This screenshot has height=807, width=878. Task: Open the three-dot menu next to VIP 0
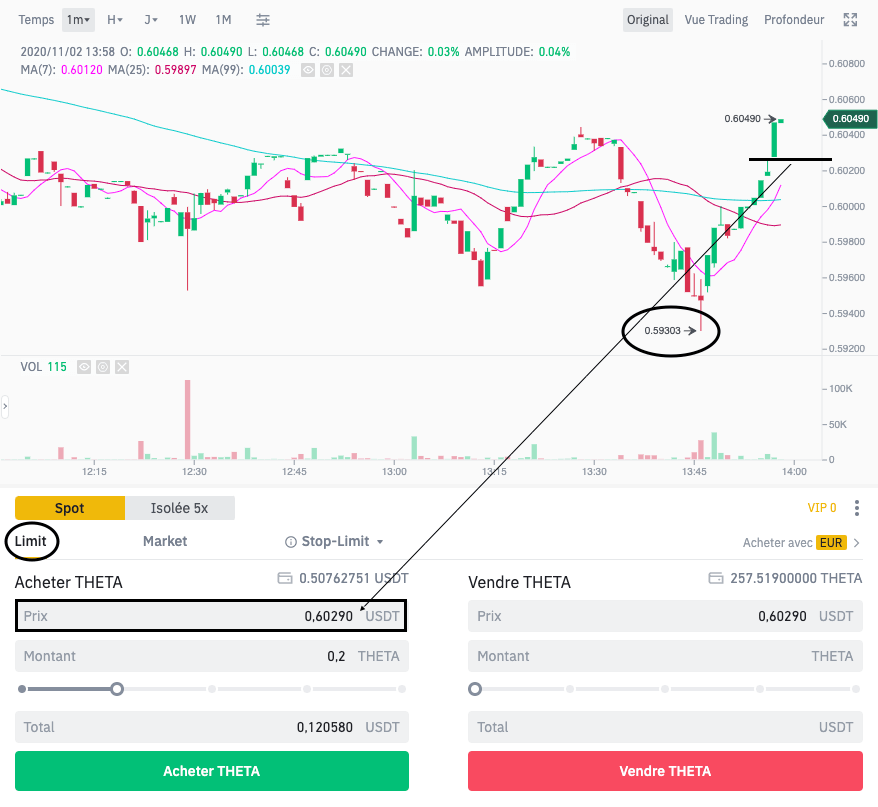[x=857, y=508]
